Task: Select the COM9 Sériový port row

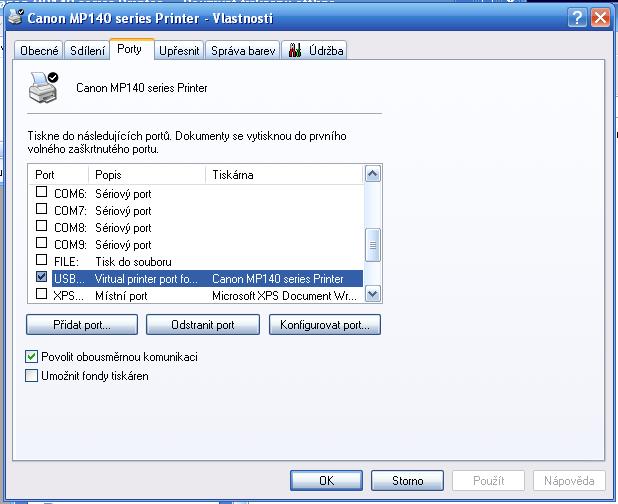Action: 196,245
